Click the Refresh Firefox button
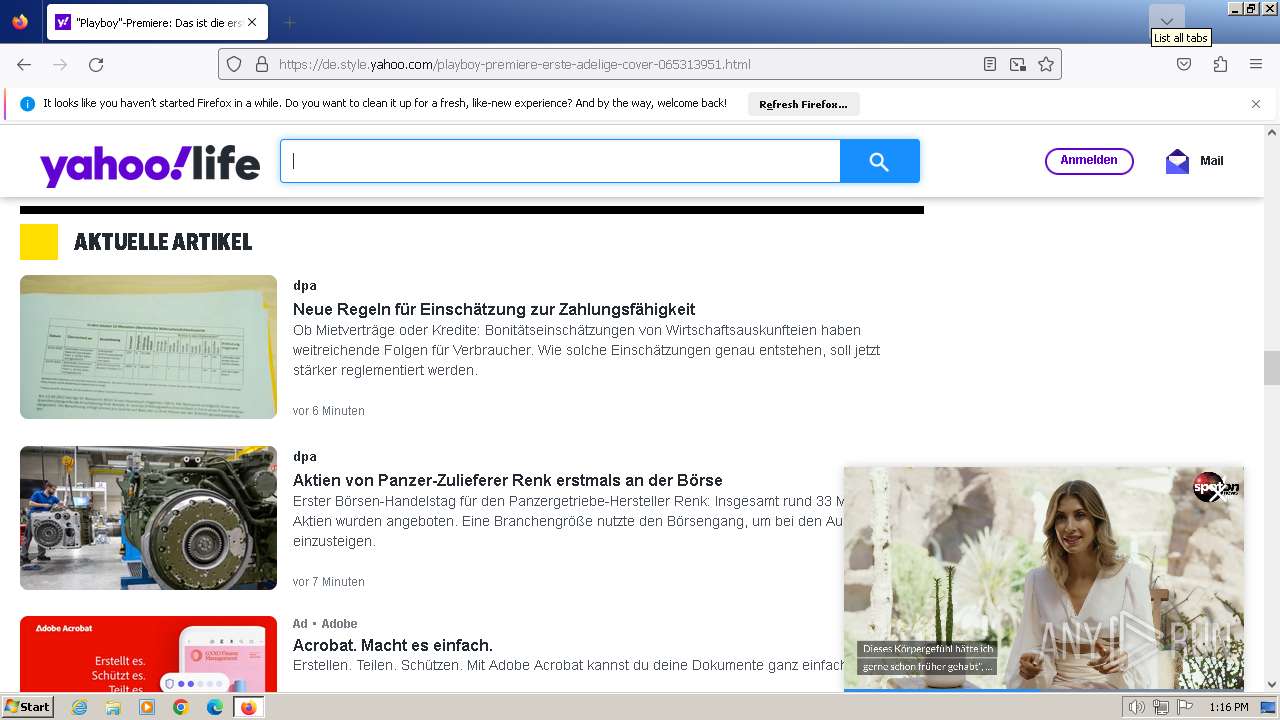Screen dimensions: 1280x720 pyautogui.click(x=803, y=104)
